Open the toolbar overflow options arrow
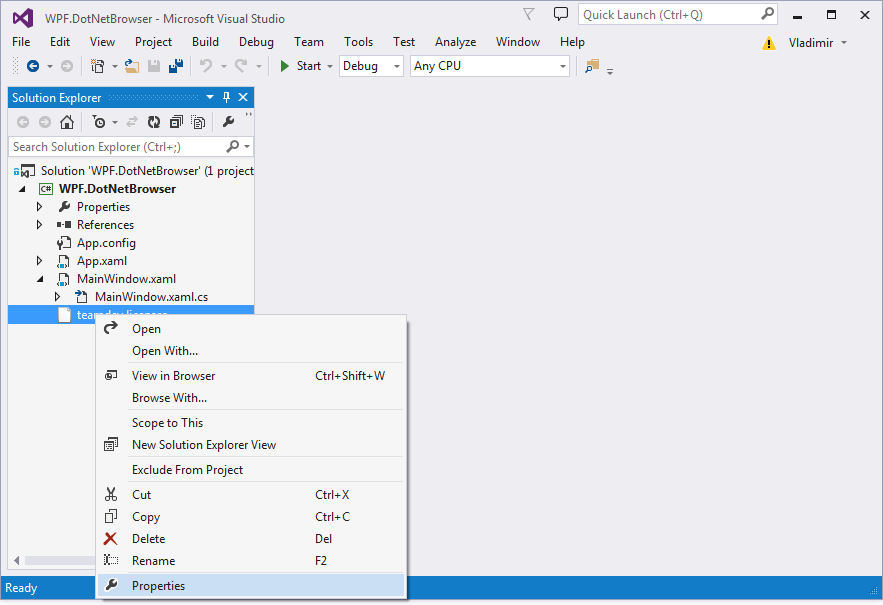 pyautogui.click(x=610, y=72)
